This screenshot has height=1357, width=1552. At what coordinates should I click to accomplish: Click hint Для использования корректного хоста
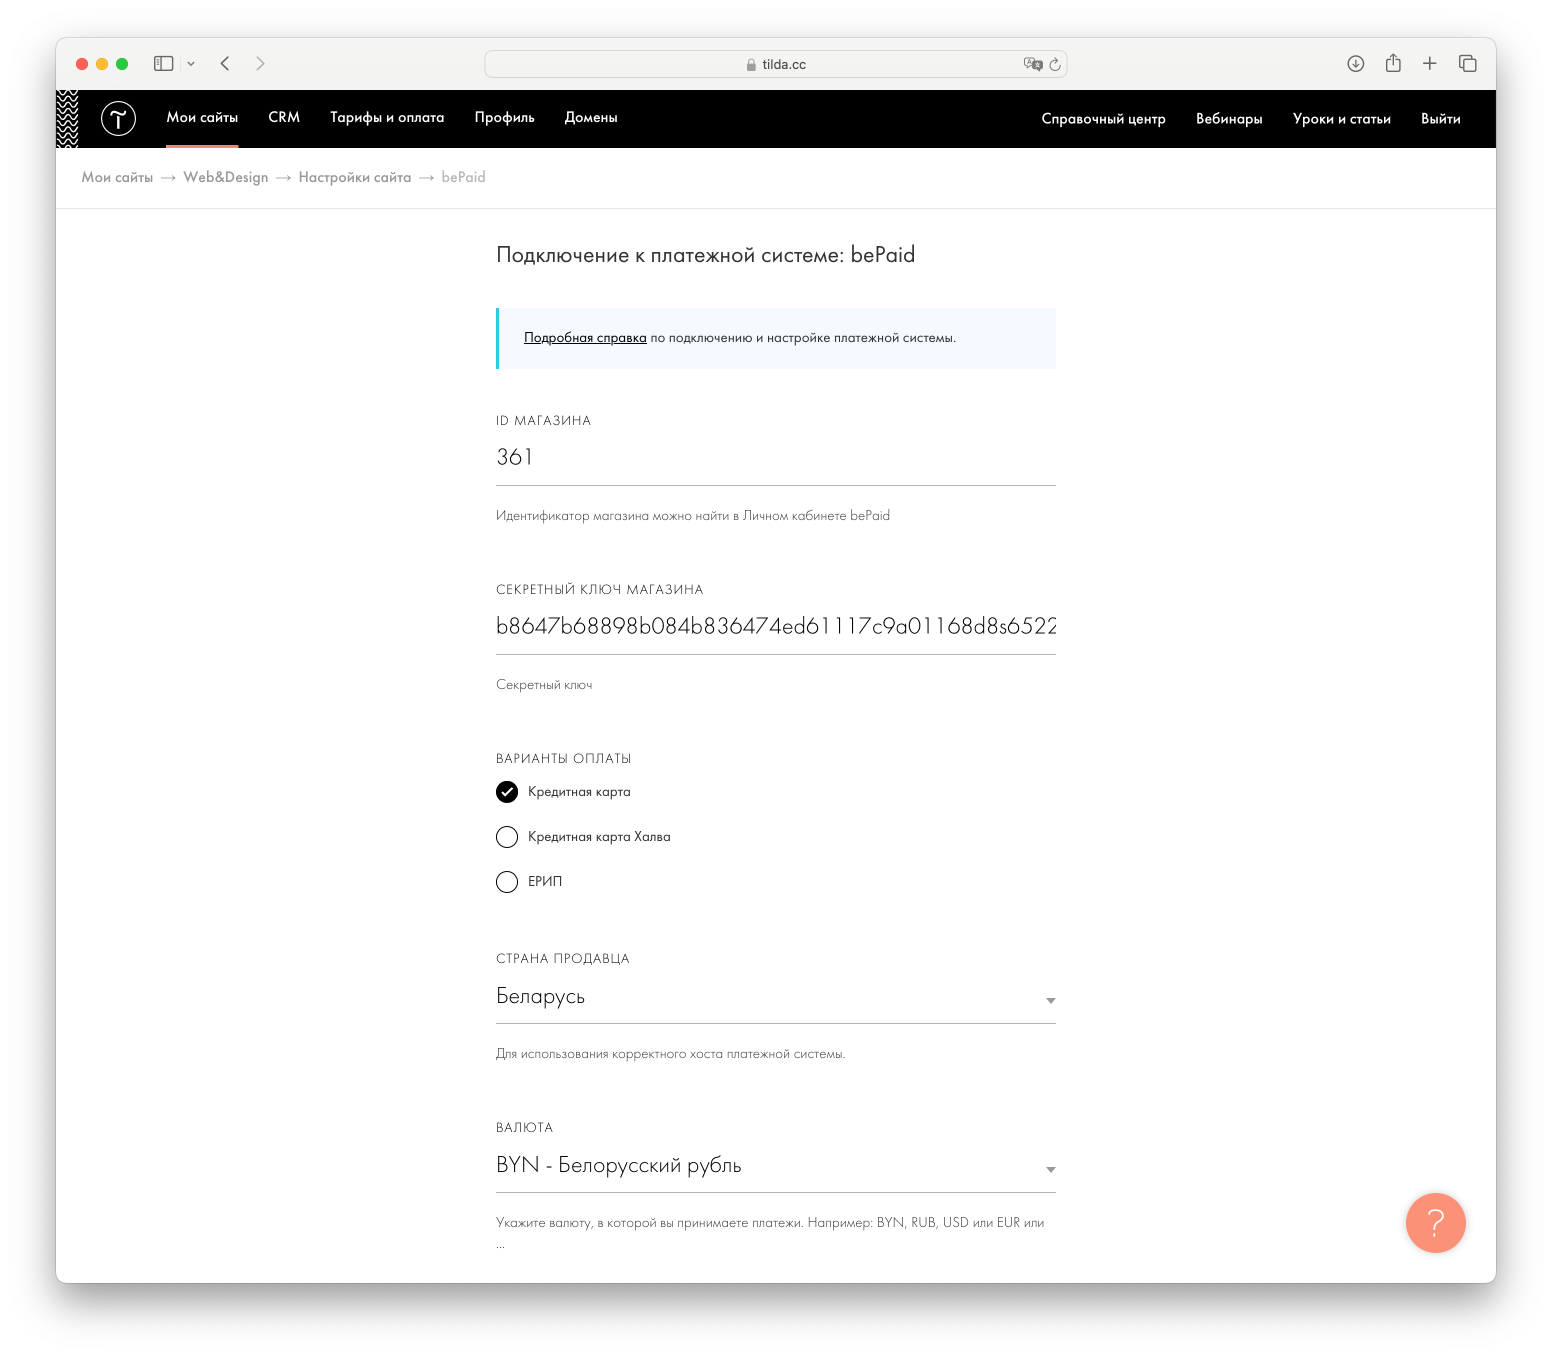[670, 1054]
